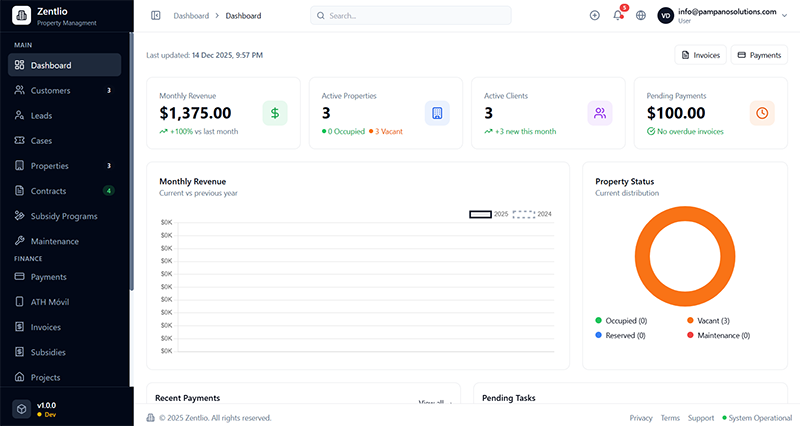800x426 pixels.
Task: Click the v1.0.0 version cube icon
Action: pyautogui.click(x=21, y=409)
